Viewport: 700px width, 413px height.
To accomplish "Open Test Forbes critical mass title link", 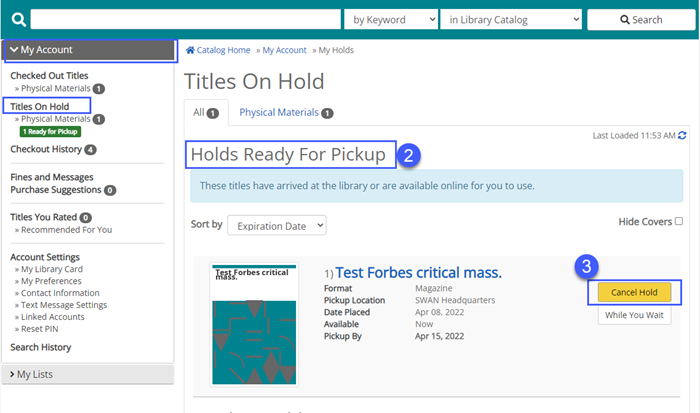I will 418,272.
